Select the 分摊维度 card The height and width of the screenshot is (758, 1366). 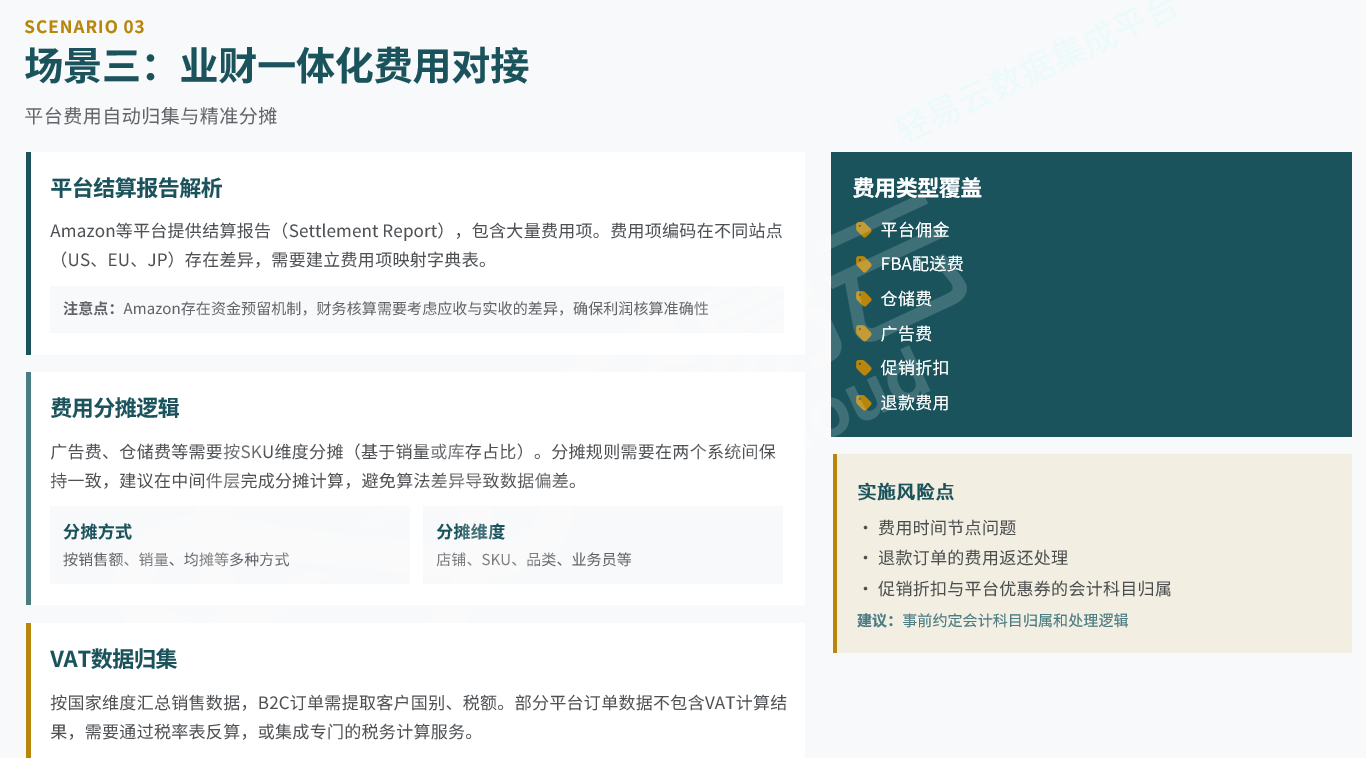click(602, 545)
